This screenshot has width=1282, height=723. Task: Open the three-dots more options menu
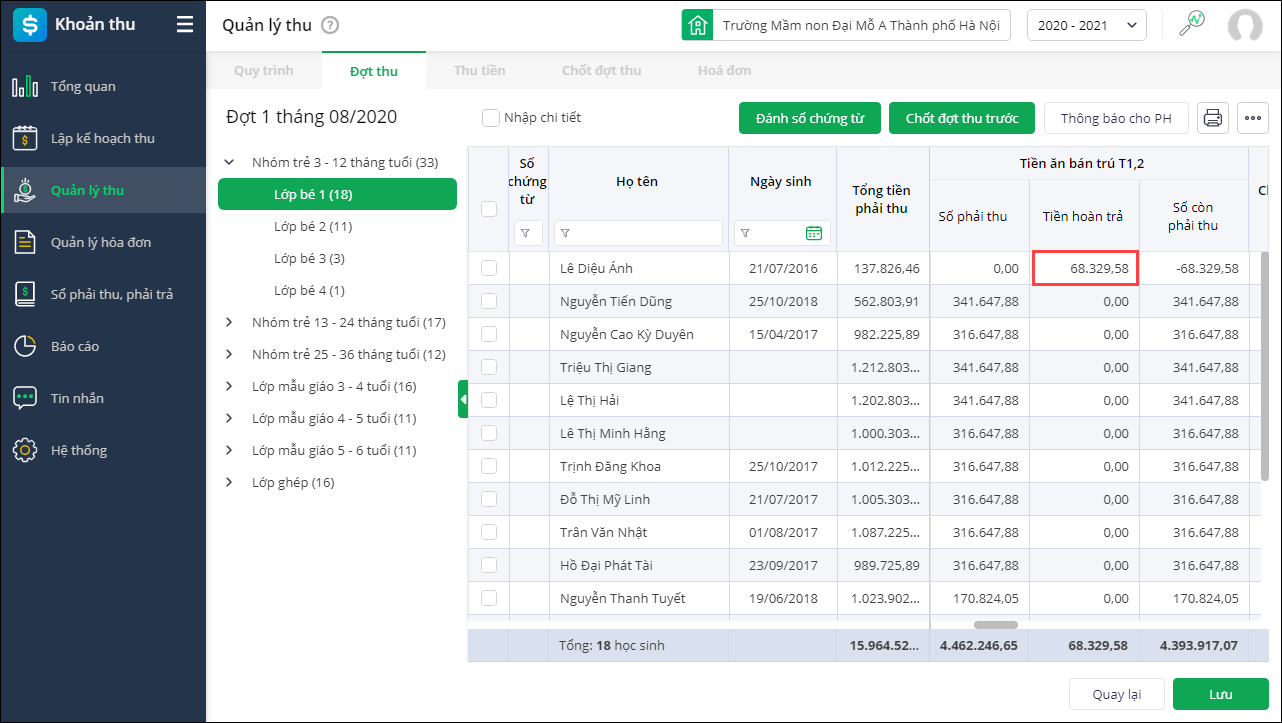pos(1252,118)
